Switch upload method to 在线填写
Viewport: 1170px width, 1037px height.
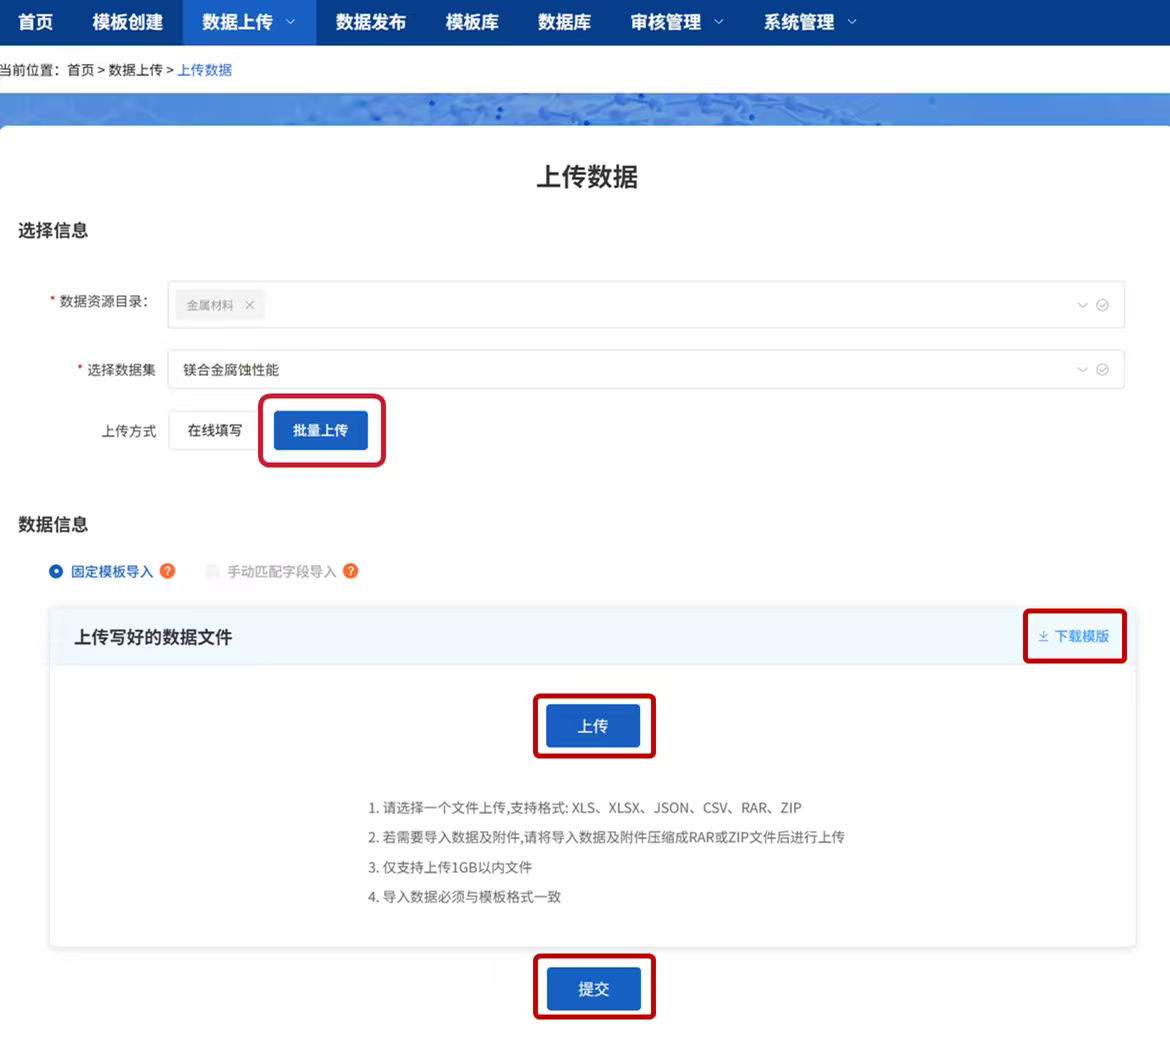215,431
